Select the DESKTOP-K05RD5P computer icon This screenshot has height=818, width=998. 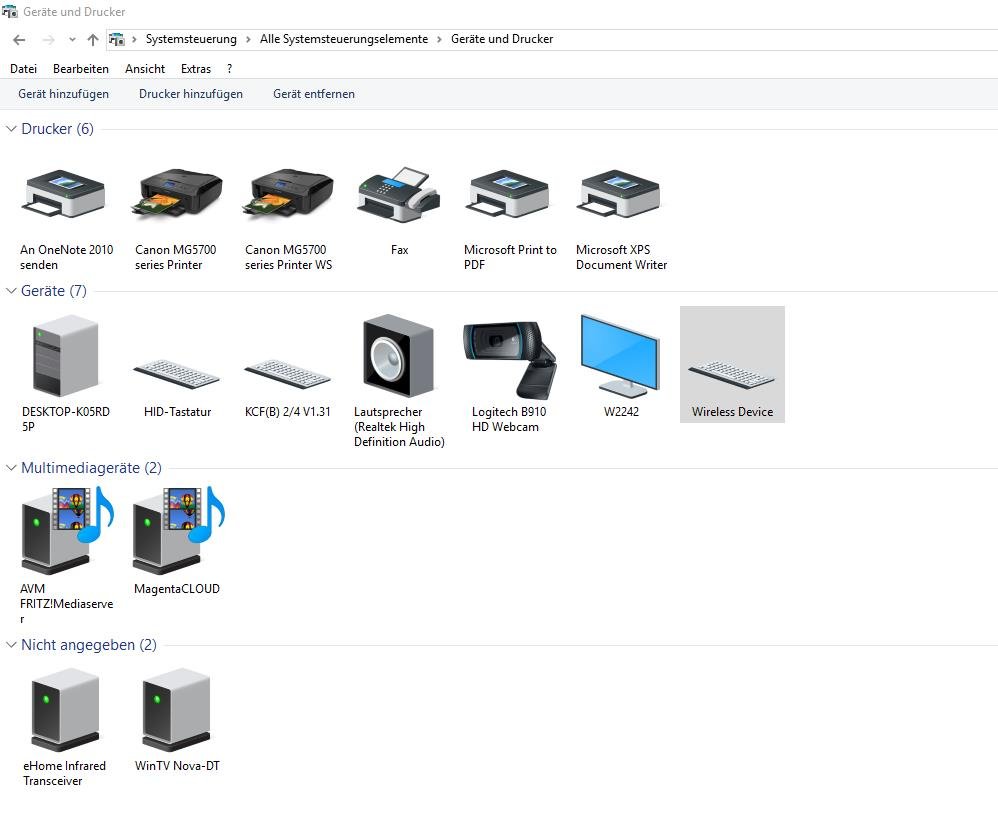65,355
